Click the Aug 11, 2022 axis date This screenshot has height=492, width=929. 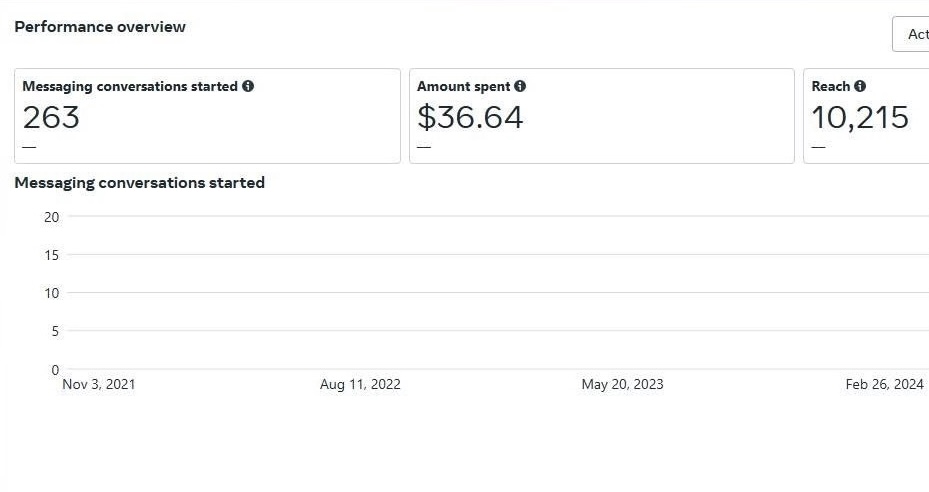tap(360, 384)
